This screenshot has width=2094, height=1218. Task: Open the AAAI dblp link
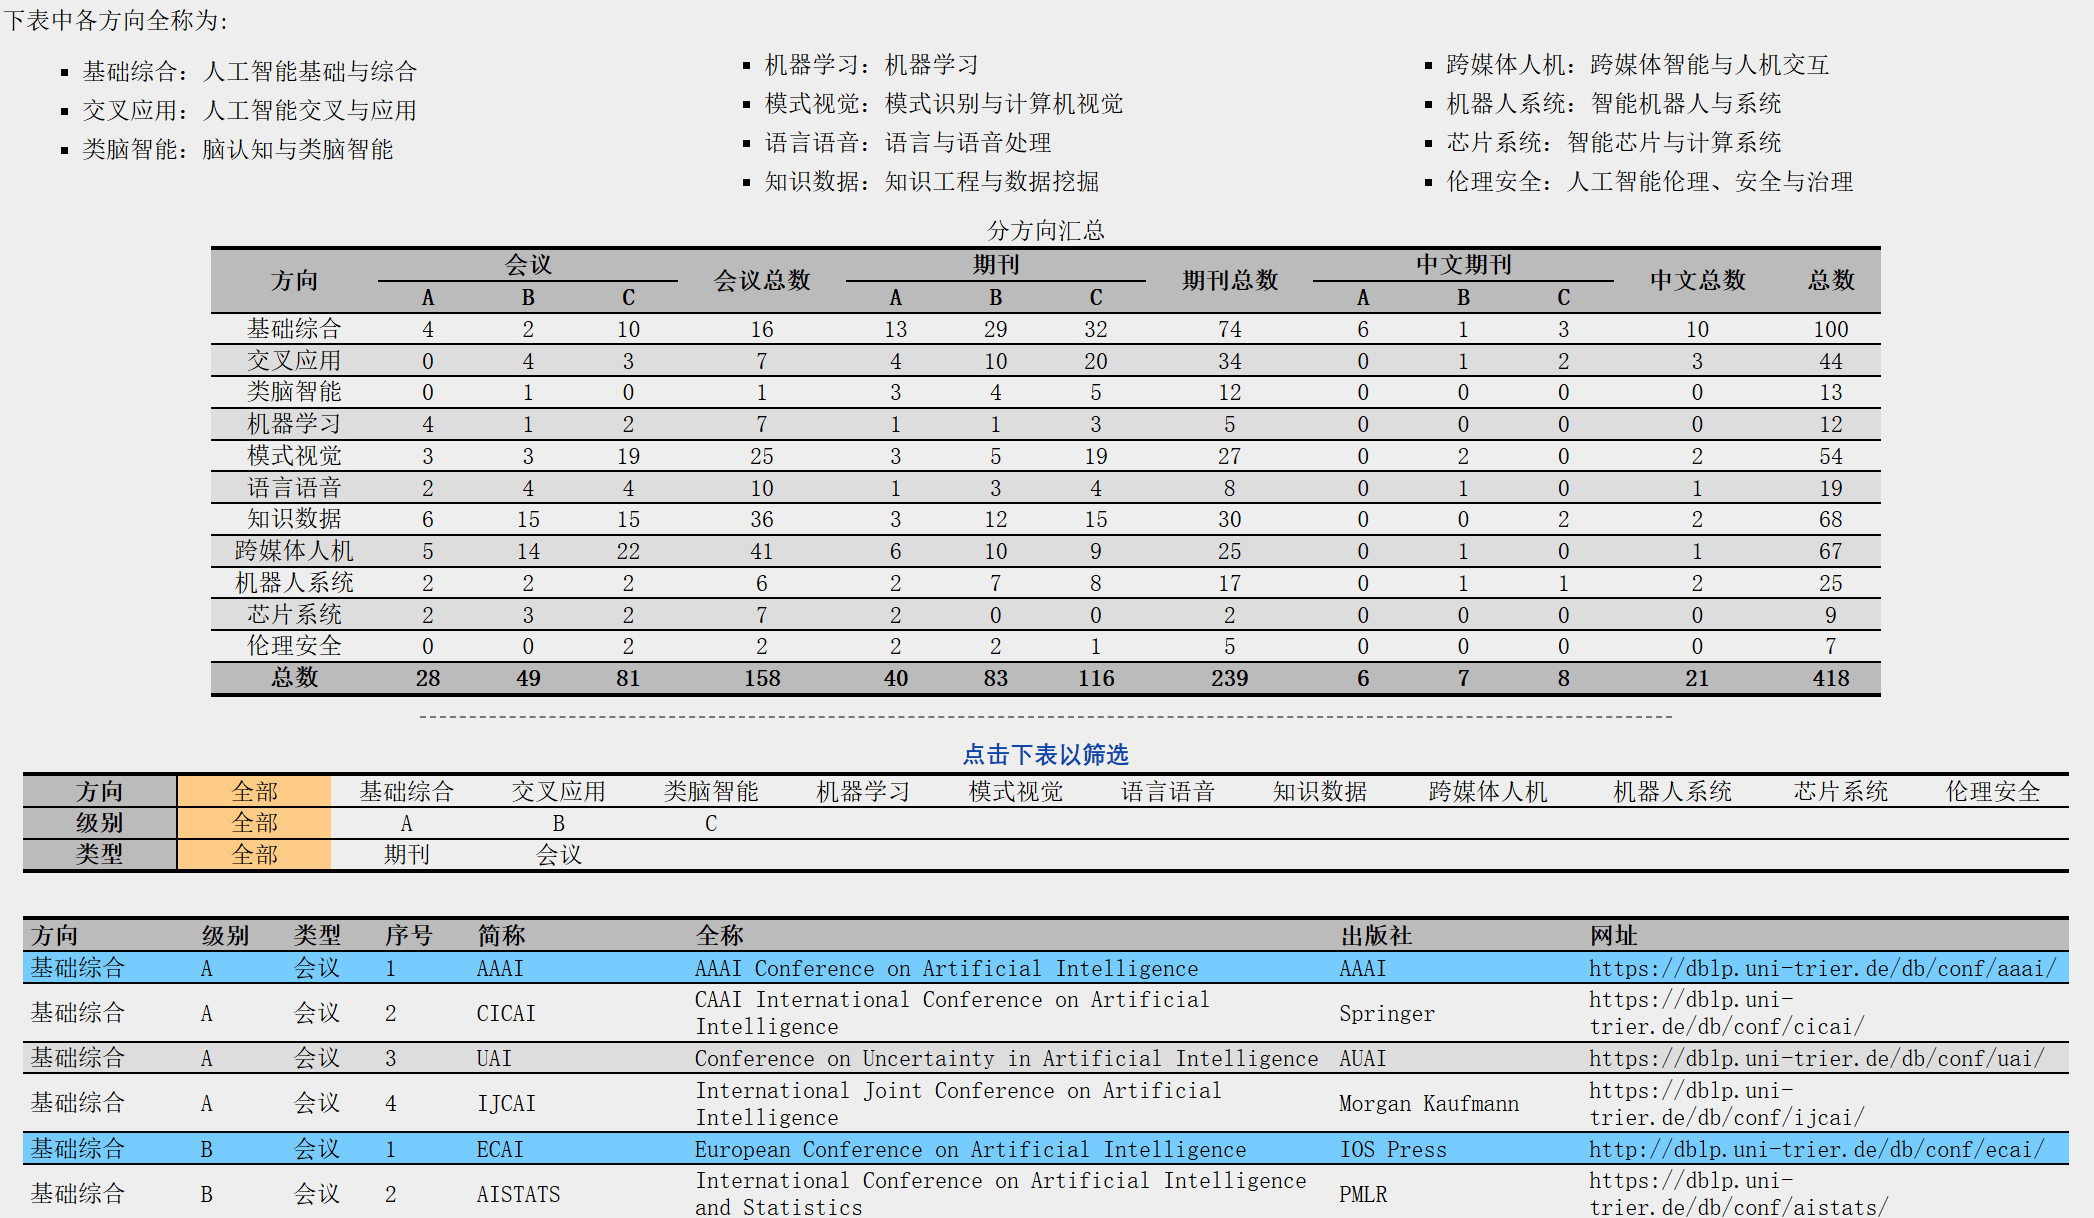(1821, 968)
